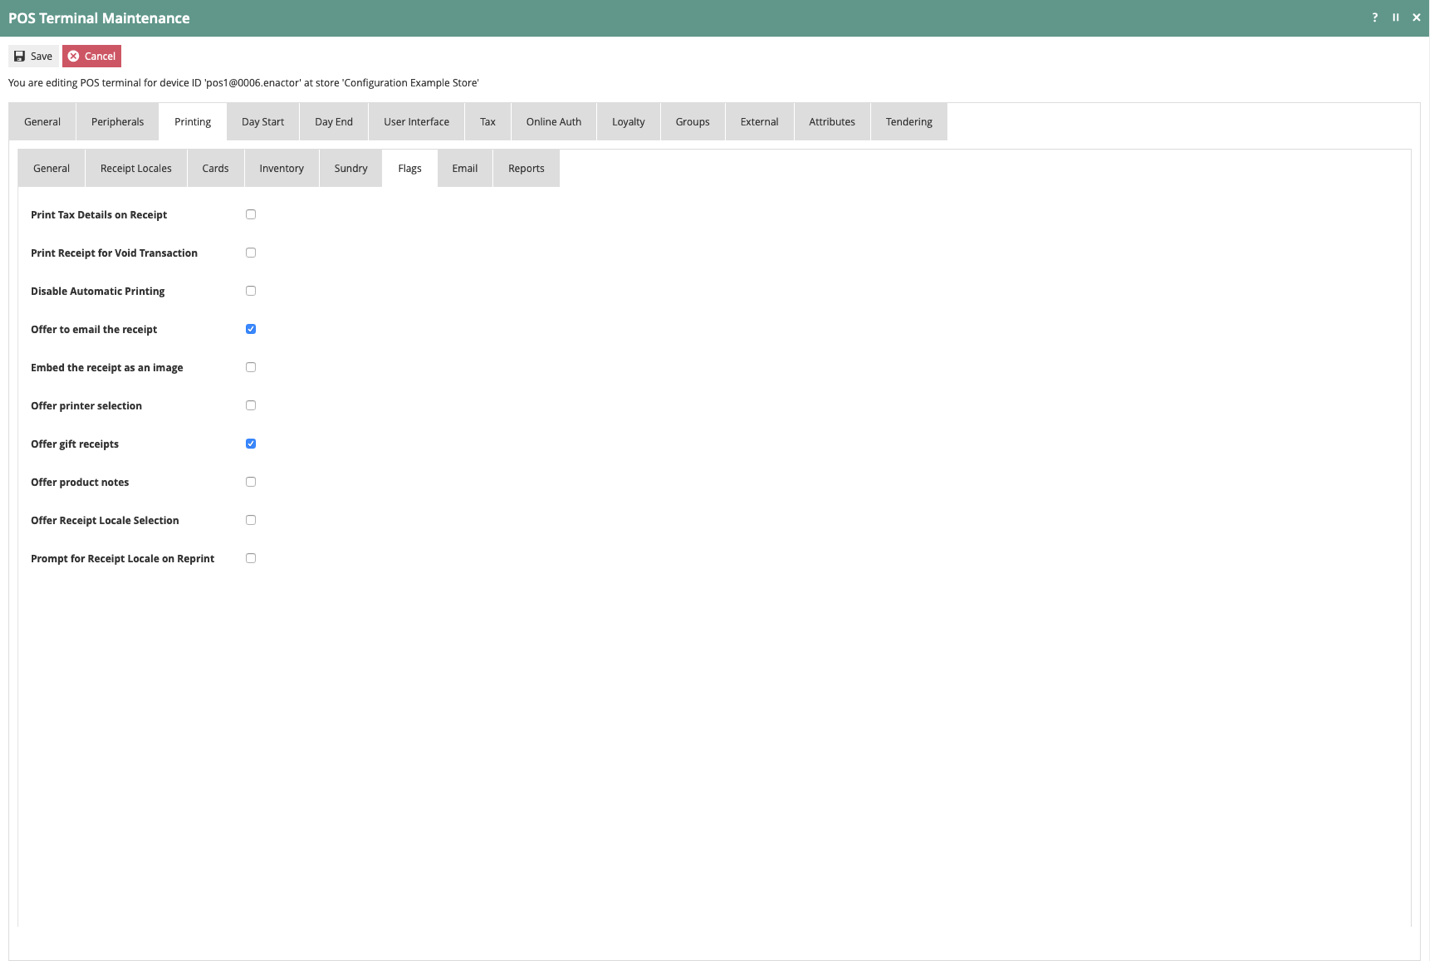
Task: Select the Online Auth tab
Action: coord(554,122)
